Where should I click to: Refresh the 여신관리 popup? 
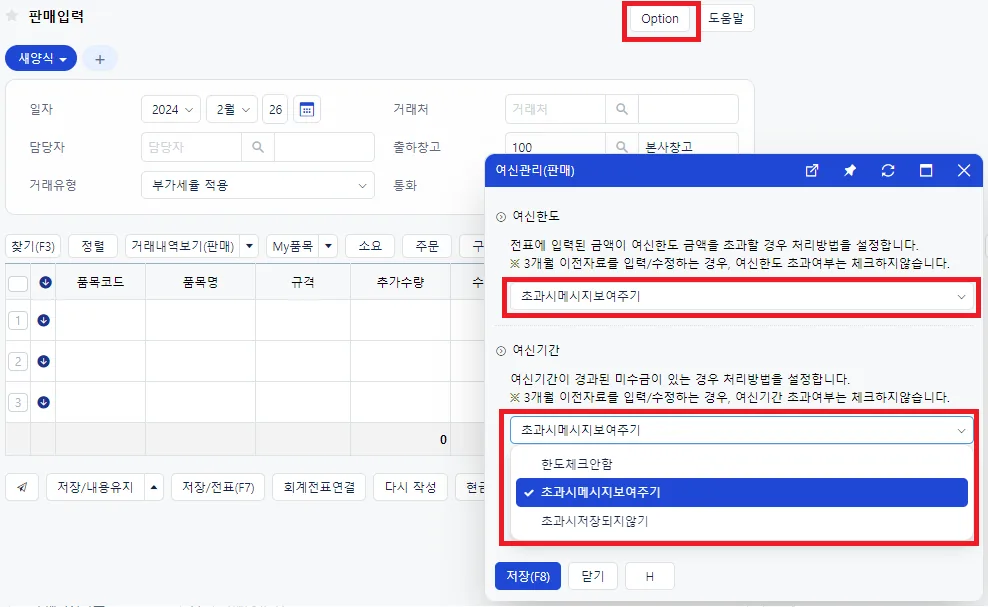coord(888,170)
